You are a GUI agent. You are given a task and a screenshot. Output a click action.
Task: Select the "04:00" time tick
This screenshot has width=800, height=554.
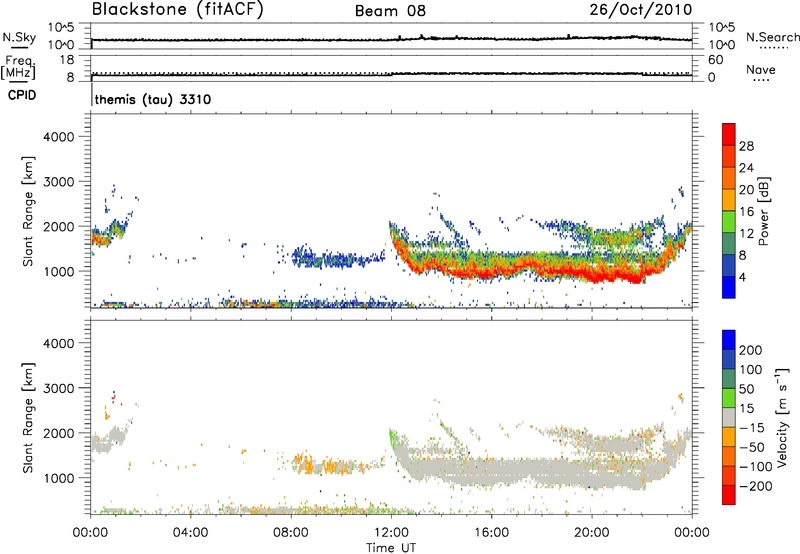(190, 533)
